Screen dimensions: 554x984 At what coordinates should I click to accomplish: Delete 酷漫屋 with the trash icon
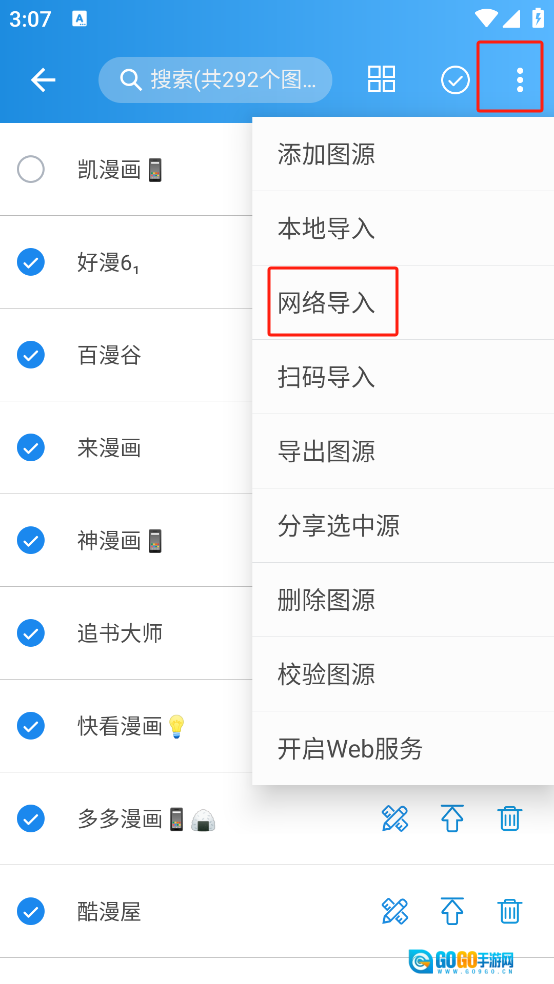(x=509, y=911)
